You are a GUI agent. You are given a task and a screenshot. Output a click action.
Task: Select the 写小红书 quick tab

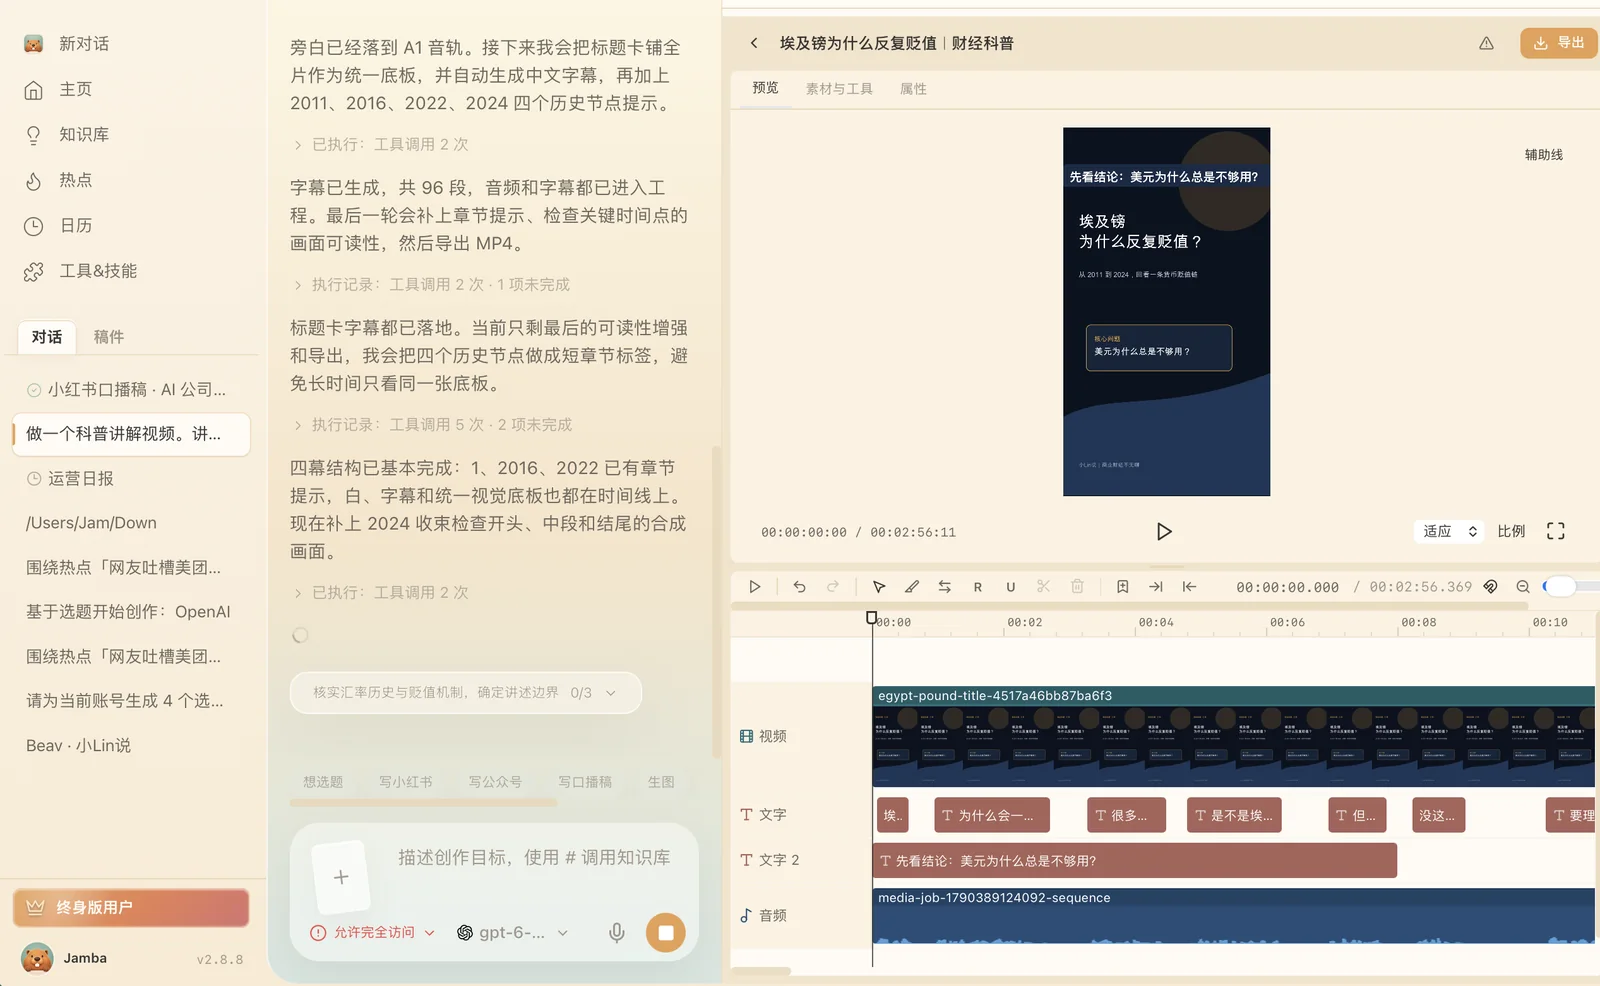point(406,782)
